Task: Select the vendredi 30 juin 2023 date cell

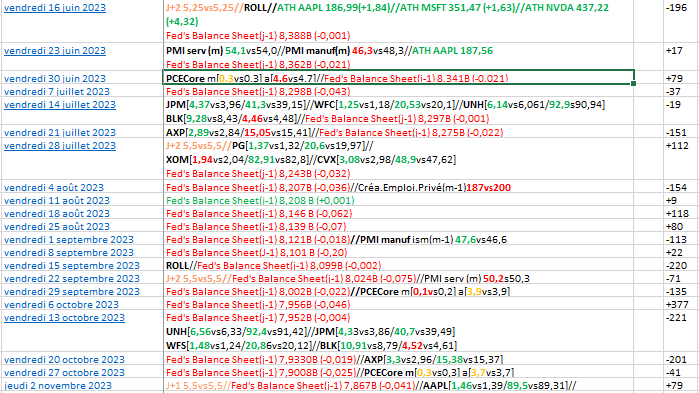Action: point(82,78)
